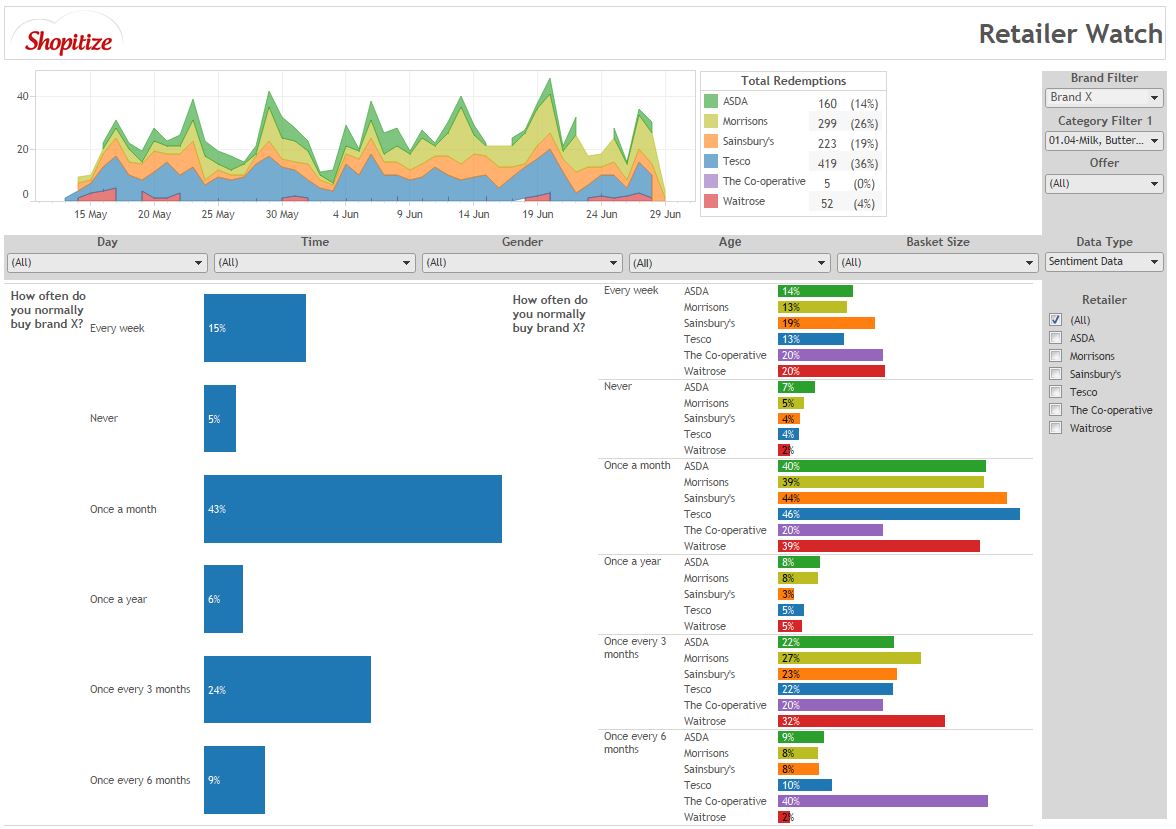Select the Once every 6 months 9% bar
The image size is (1176, 829).
tap(234, 779)
